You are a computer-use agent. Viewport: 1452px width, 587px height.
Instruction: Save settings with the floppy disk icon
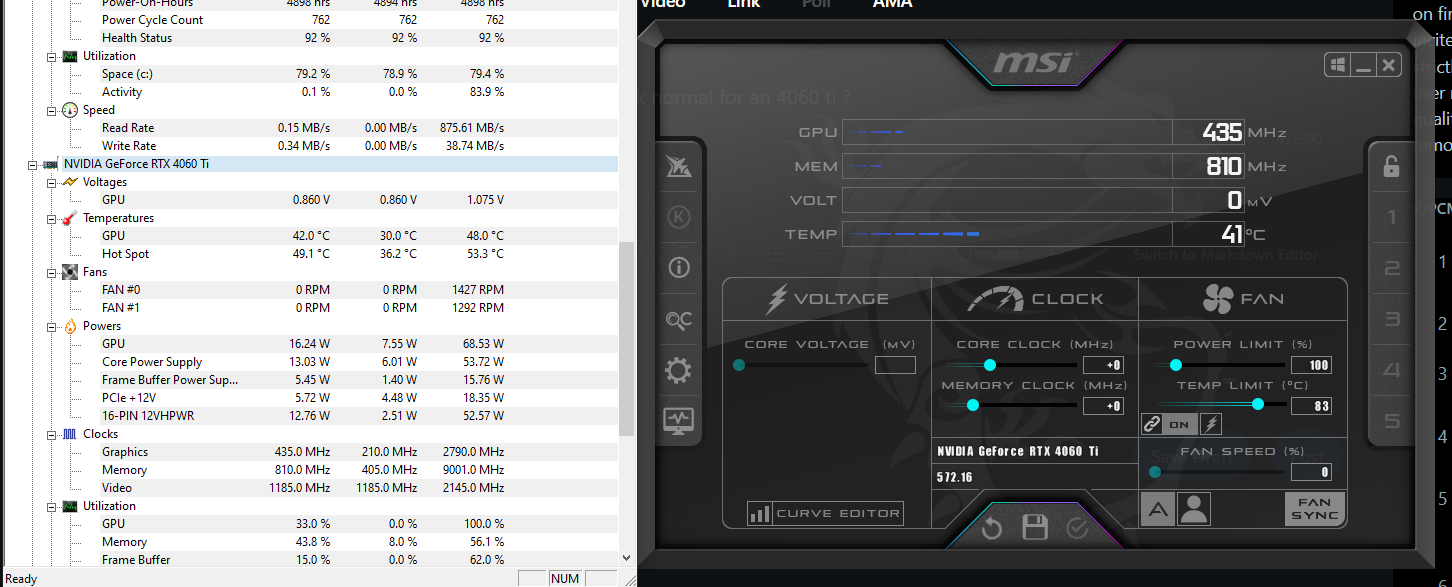pyautogui.click(x=1035, y=527)
